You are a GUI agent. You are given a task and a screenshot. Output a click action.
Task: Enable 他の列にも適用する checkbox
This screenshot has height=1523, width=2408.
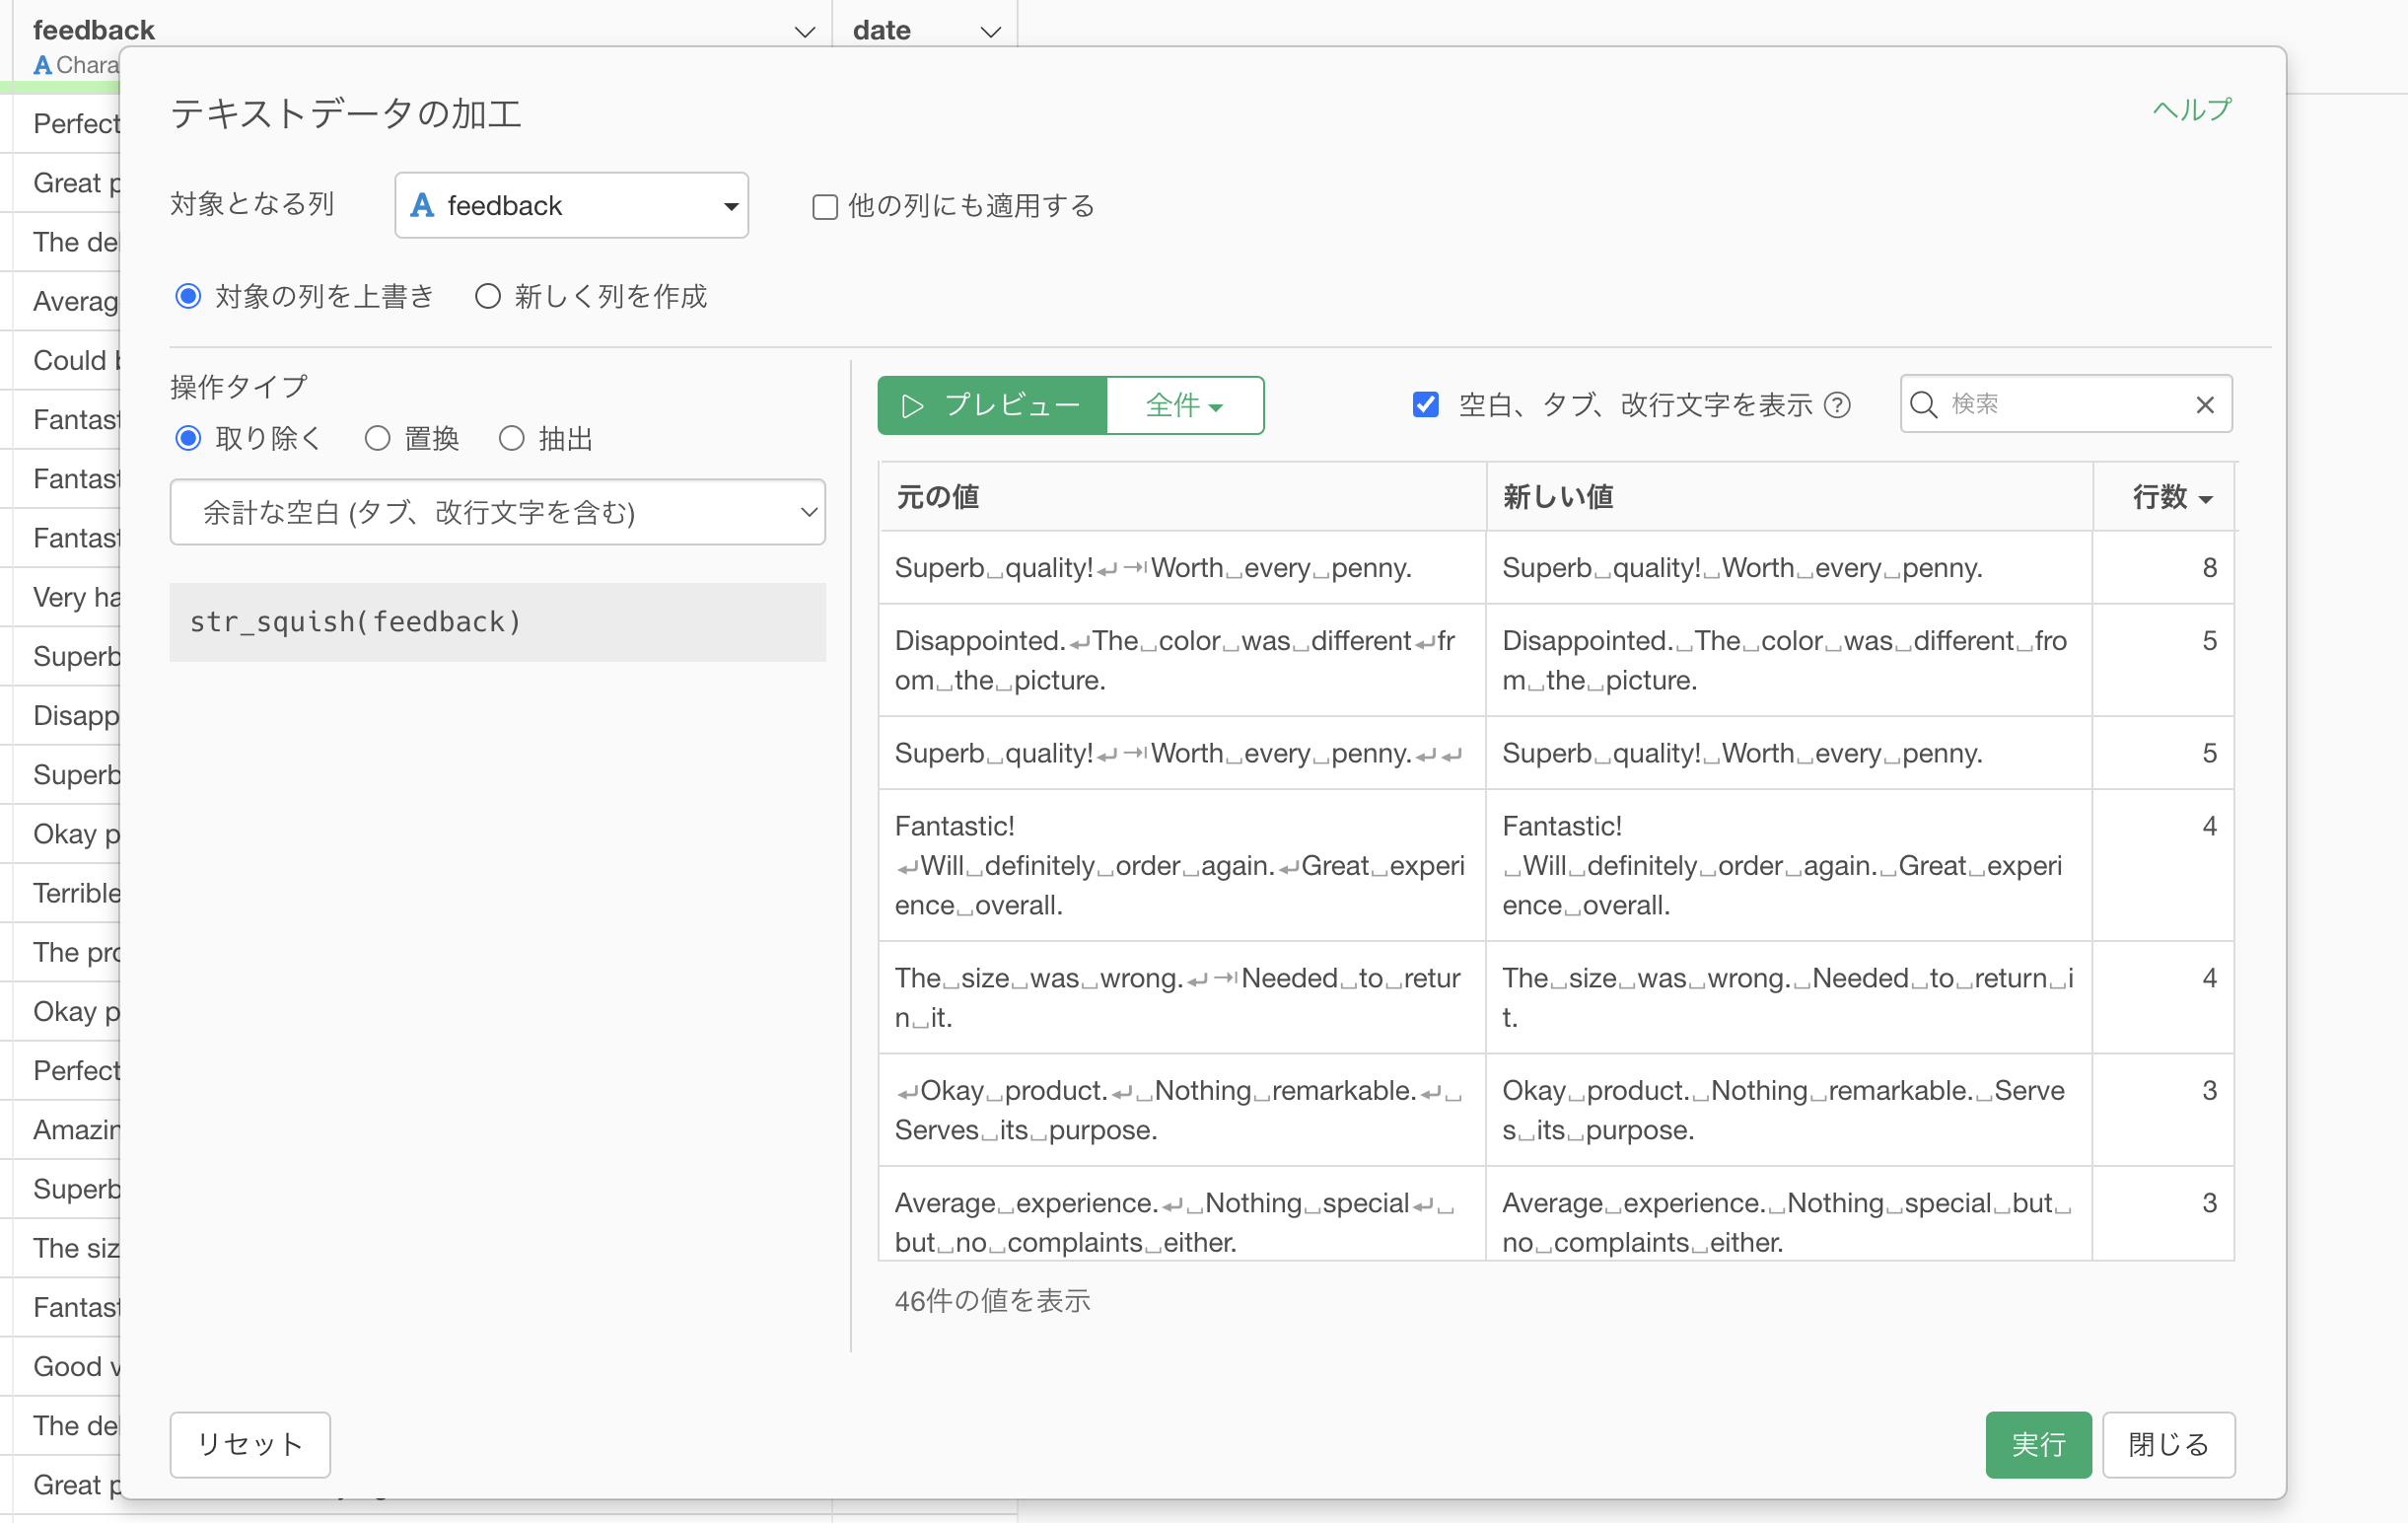point(824,207)
